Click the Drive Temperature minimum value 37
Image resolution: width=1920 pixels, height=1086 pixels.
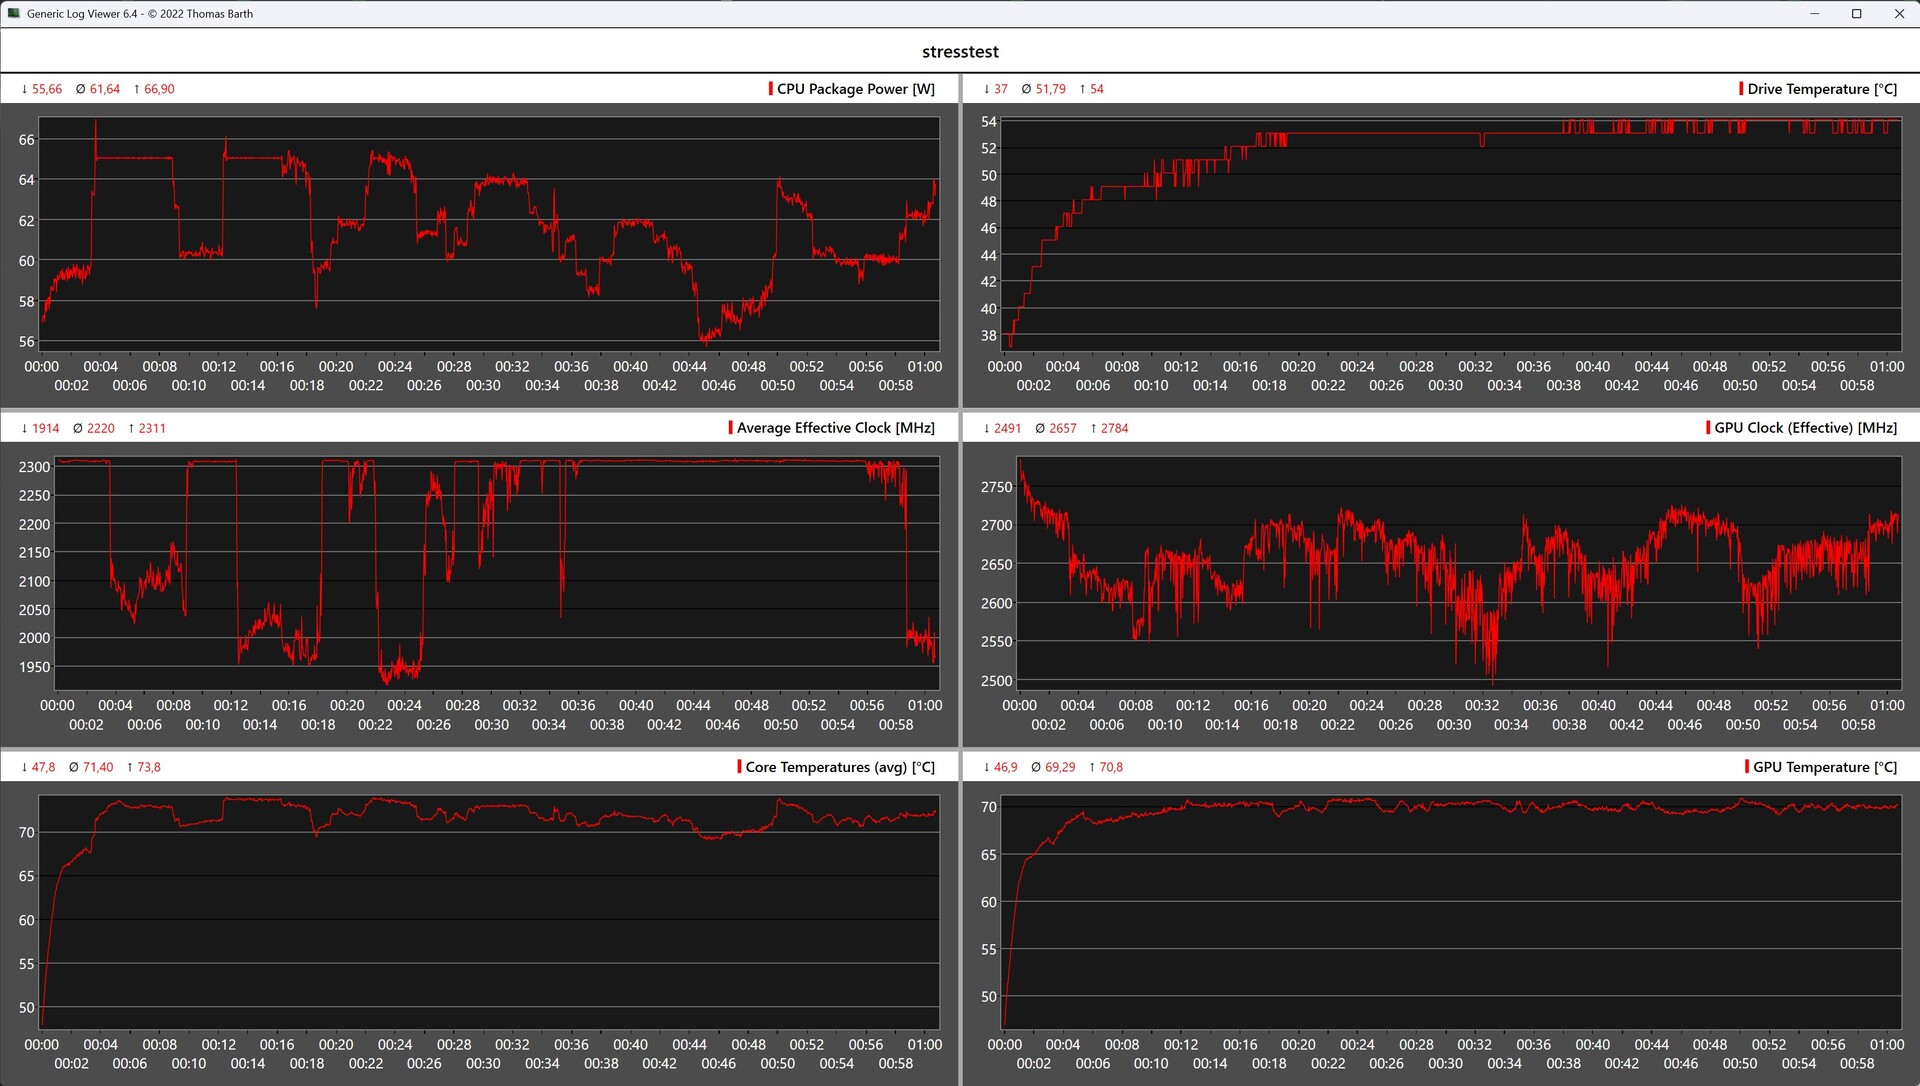click(x=1000, y=89)
